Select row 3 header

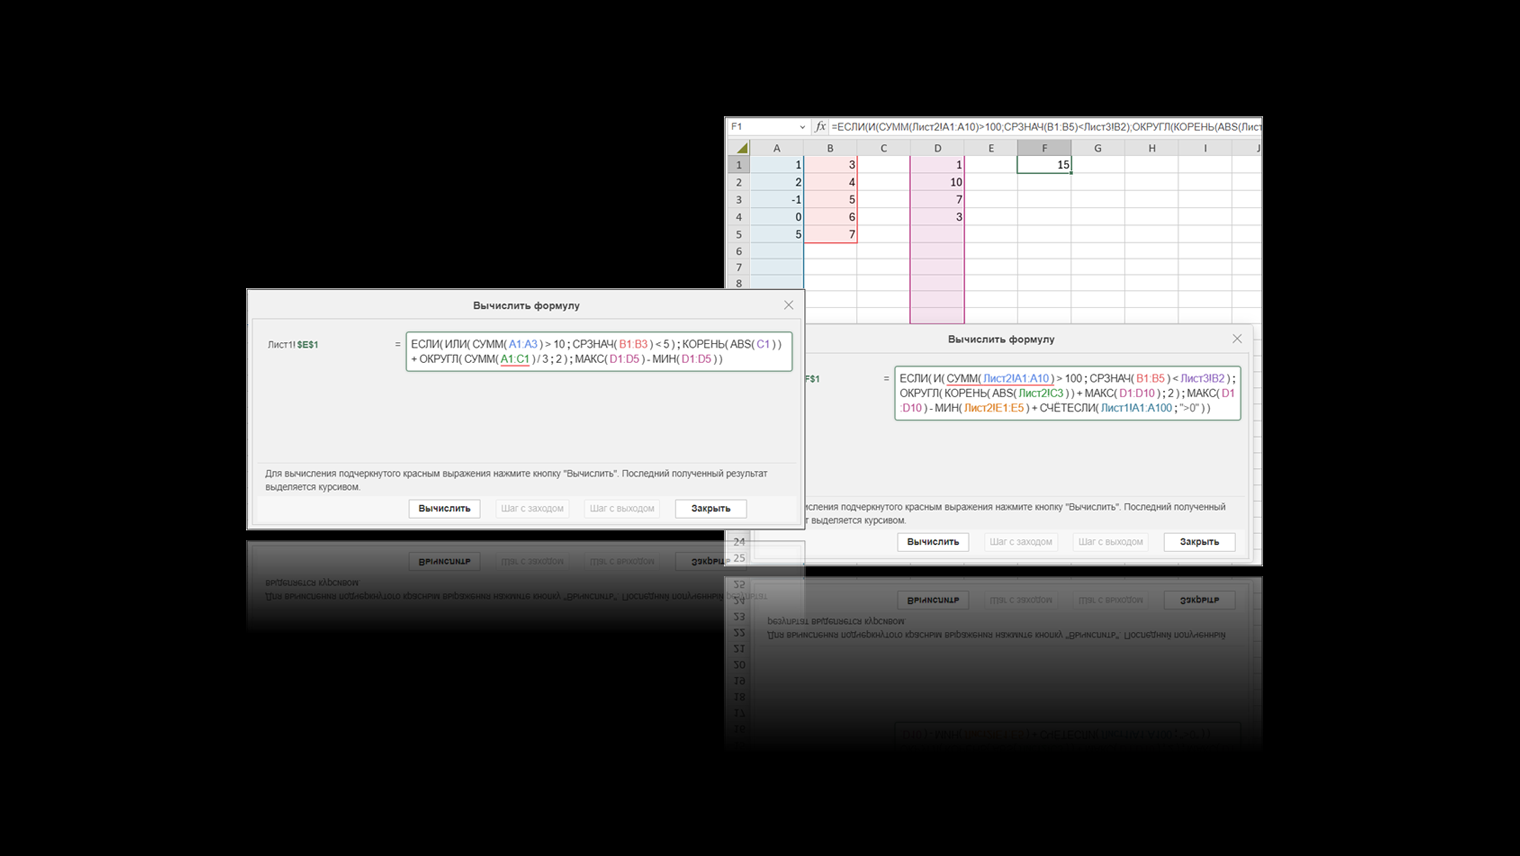739,200
